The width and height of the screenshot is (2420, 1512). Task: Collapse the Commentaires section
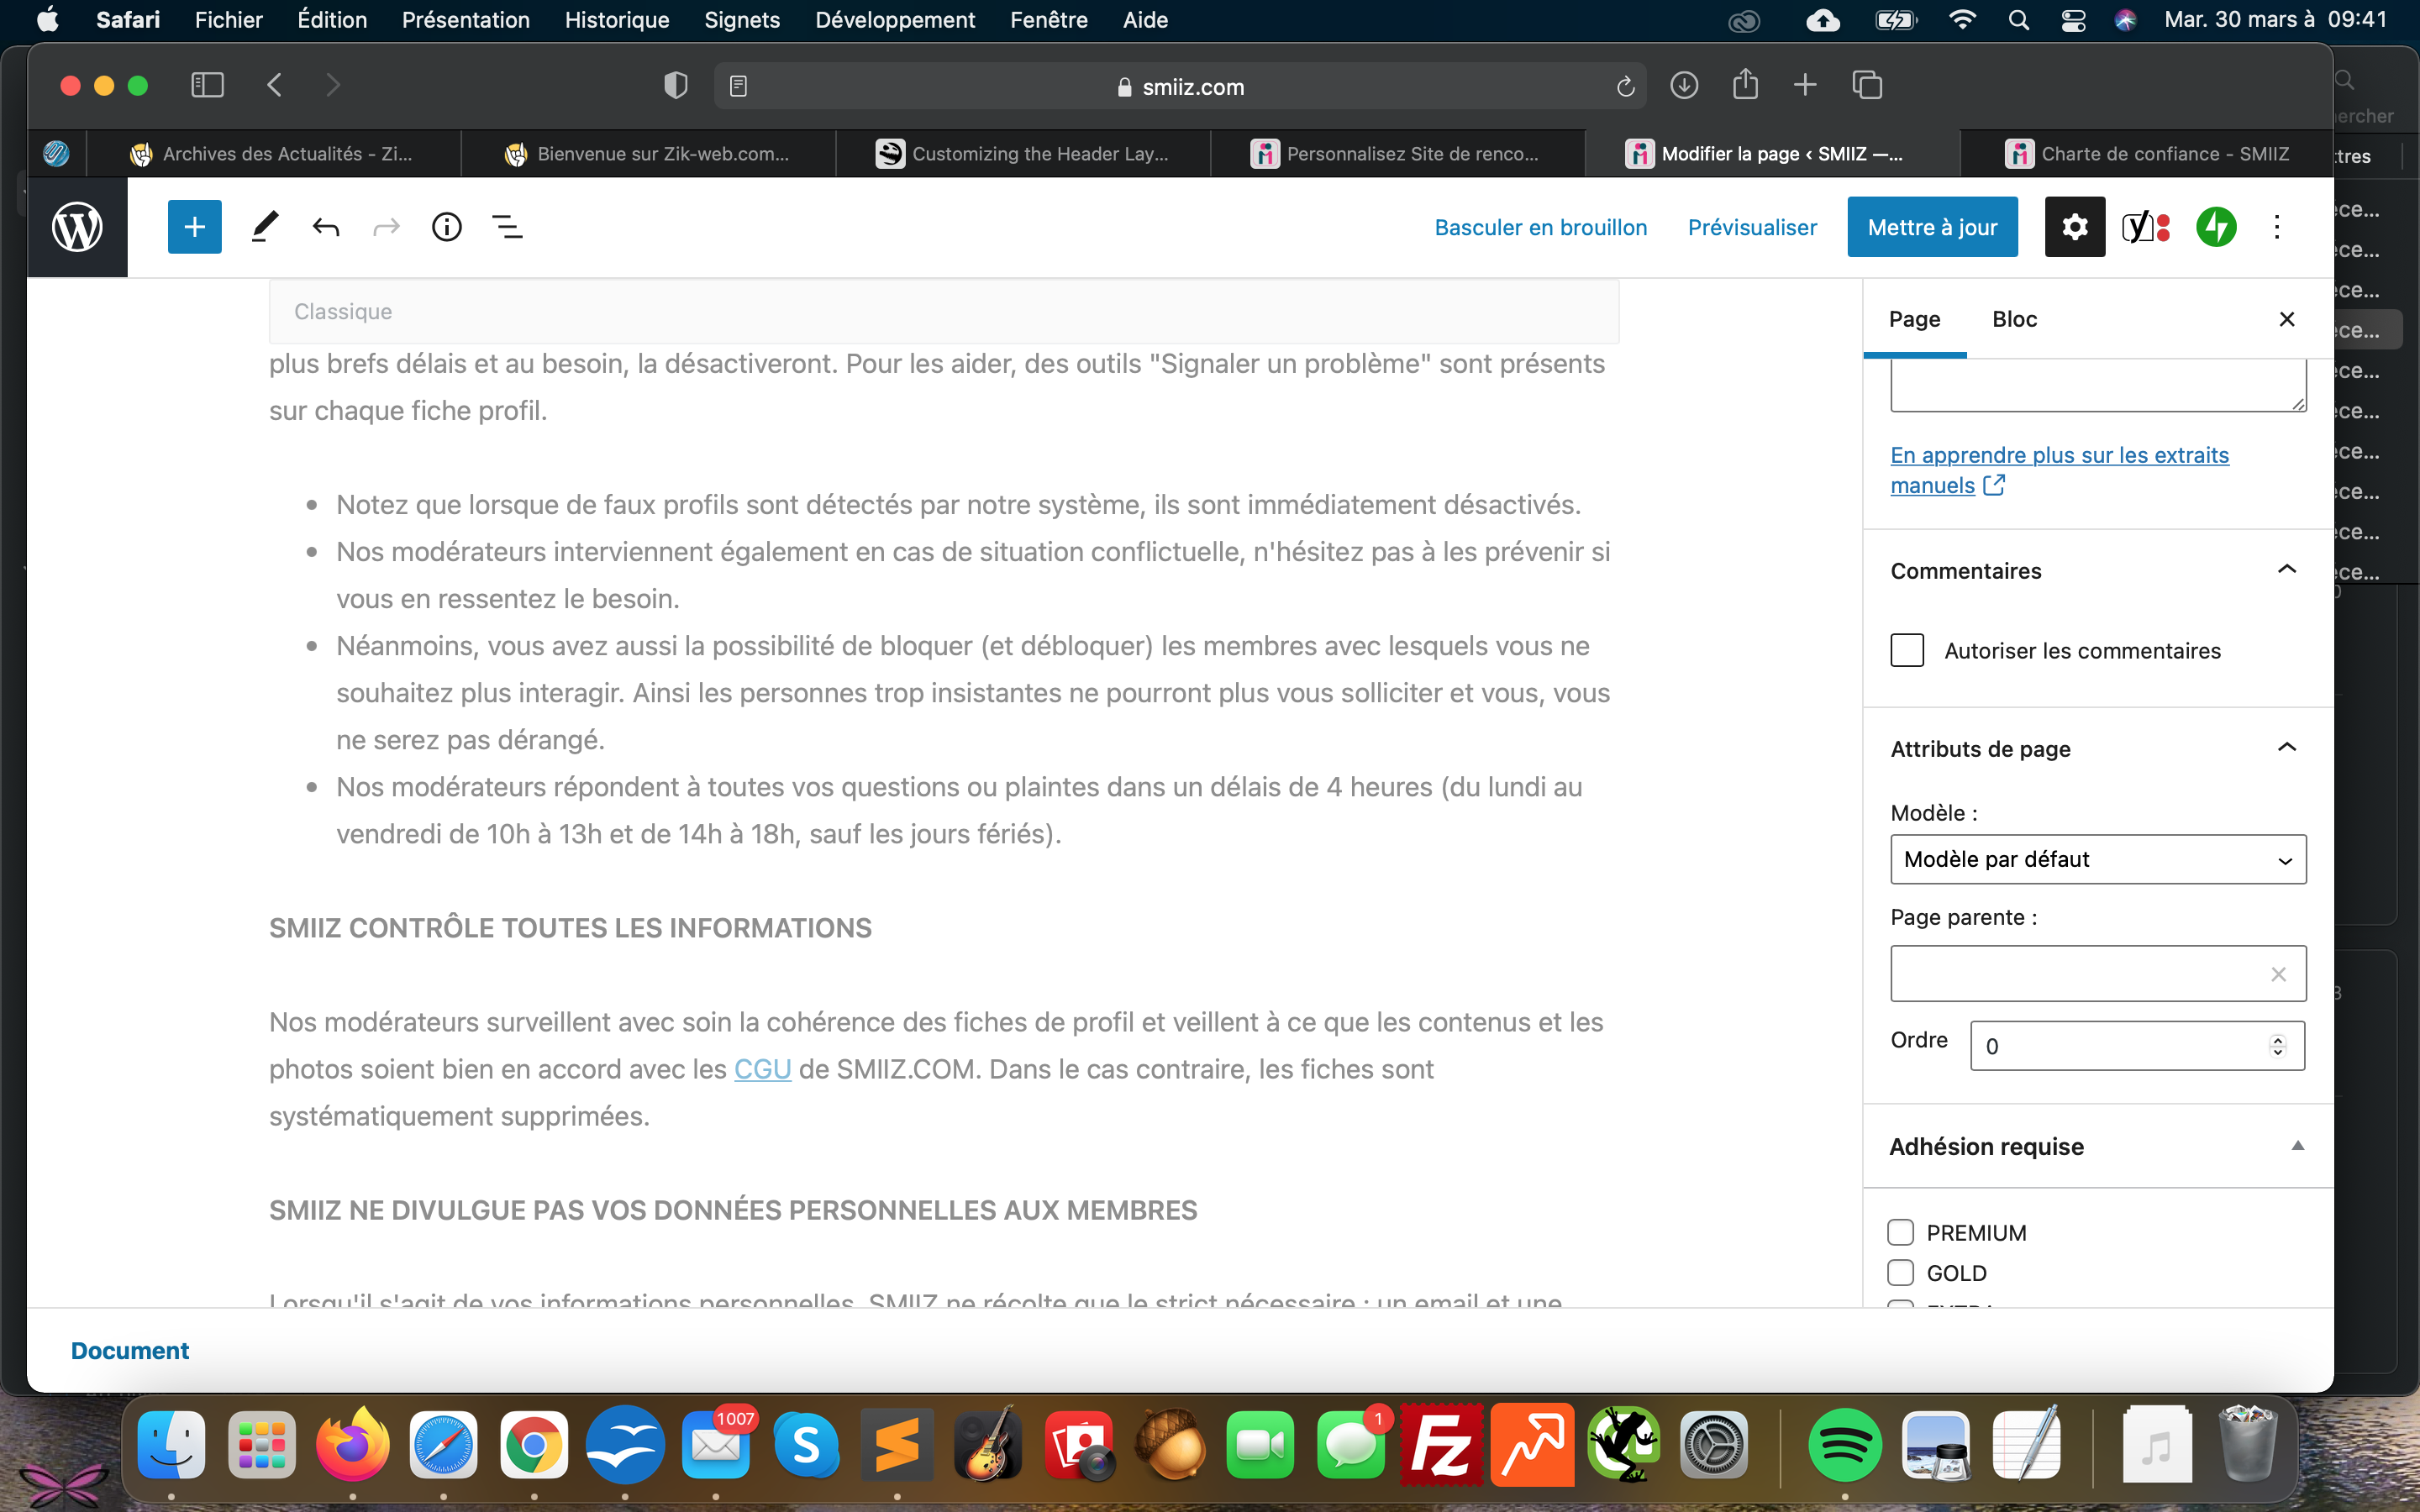2287,570
